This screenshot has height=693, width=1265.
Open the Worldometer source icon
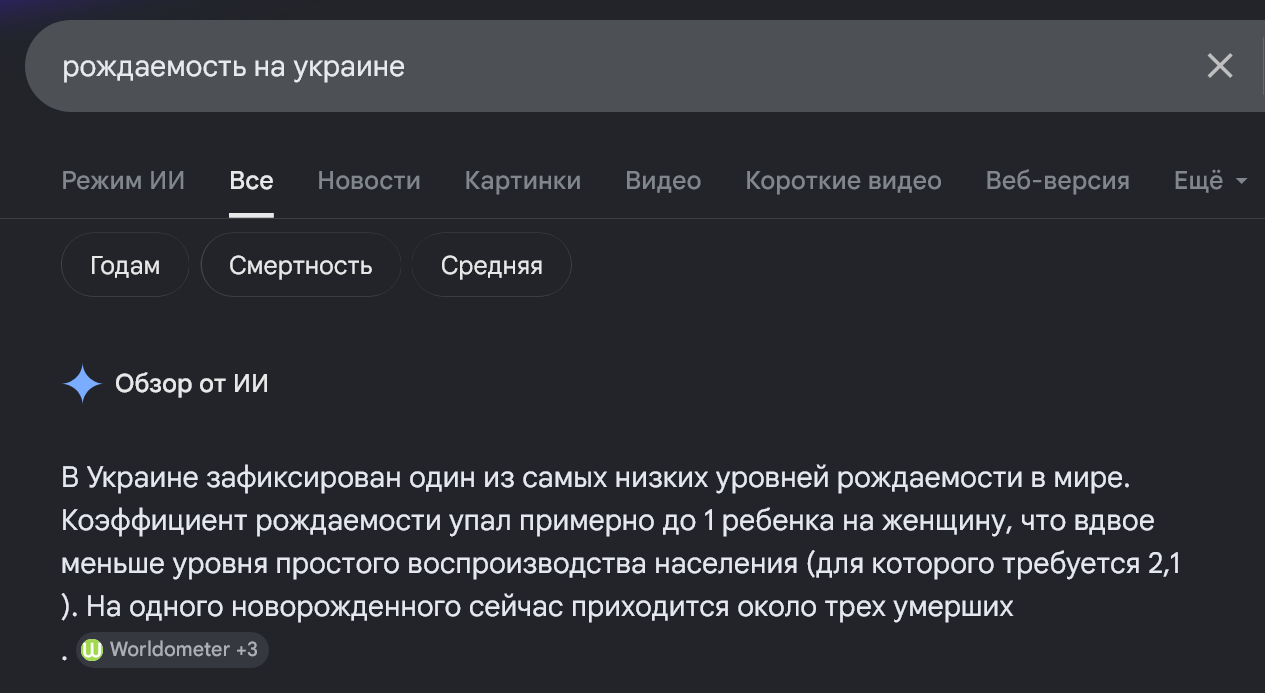click(92, 649)
